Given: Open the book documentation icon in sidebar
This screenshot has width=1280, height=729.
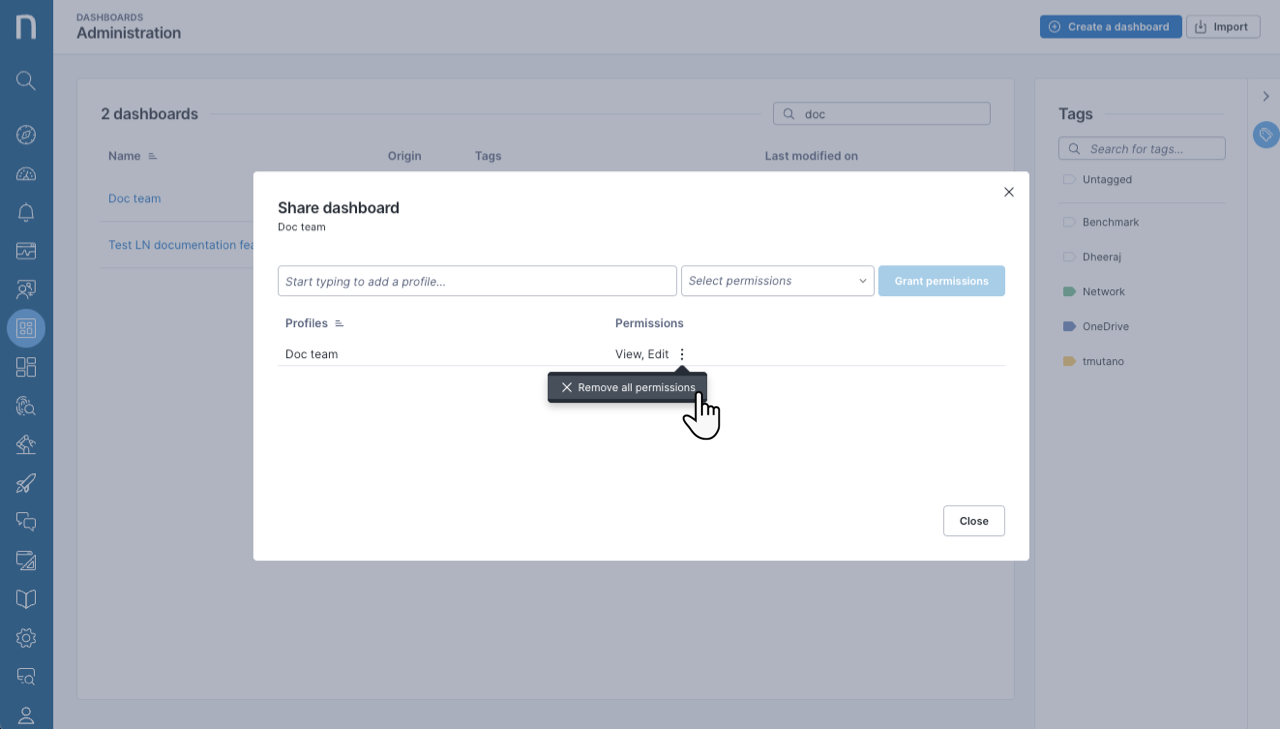Looking at the screenshot, I should 26,599.
